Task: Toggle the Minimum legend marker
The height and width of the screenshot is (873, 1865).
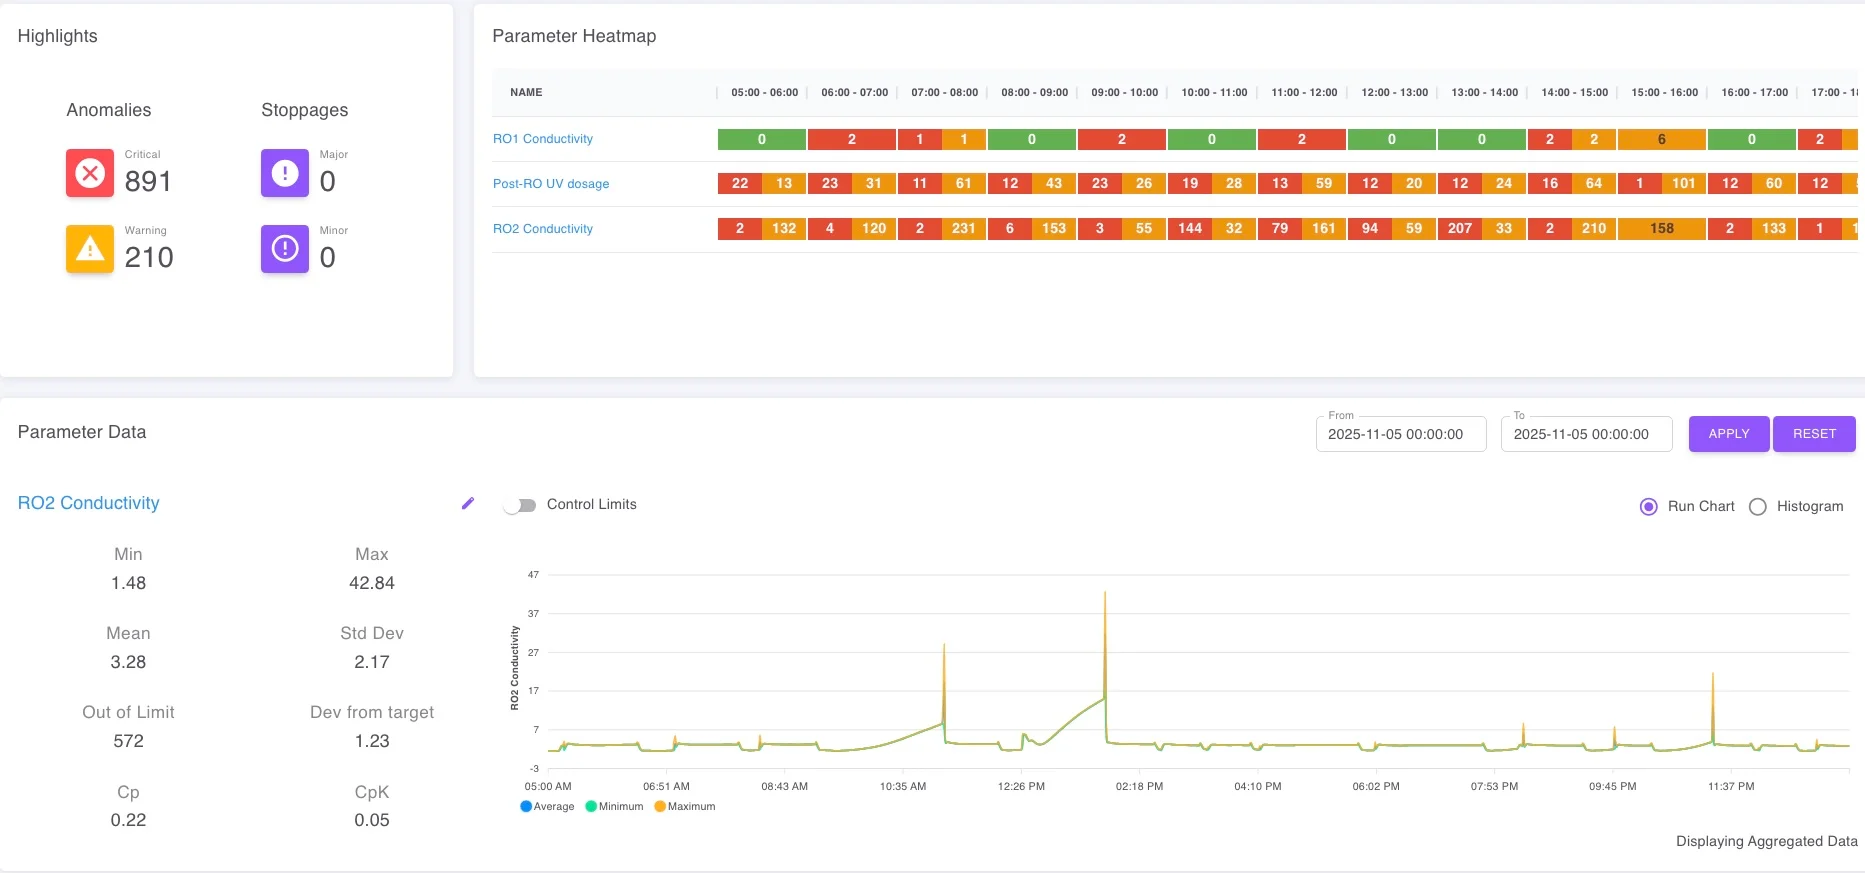Action: 591,807
